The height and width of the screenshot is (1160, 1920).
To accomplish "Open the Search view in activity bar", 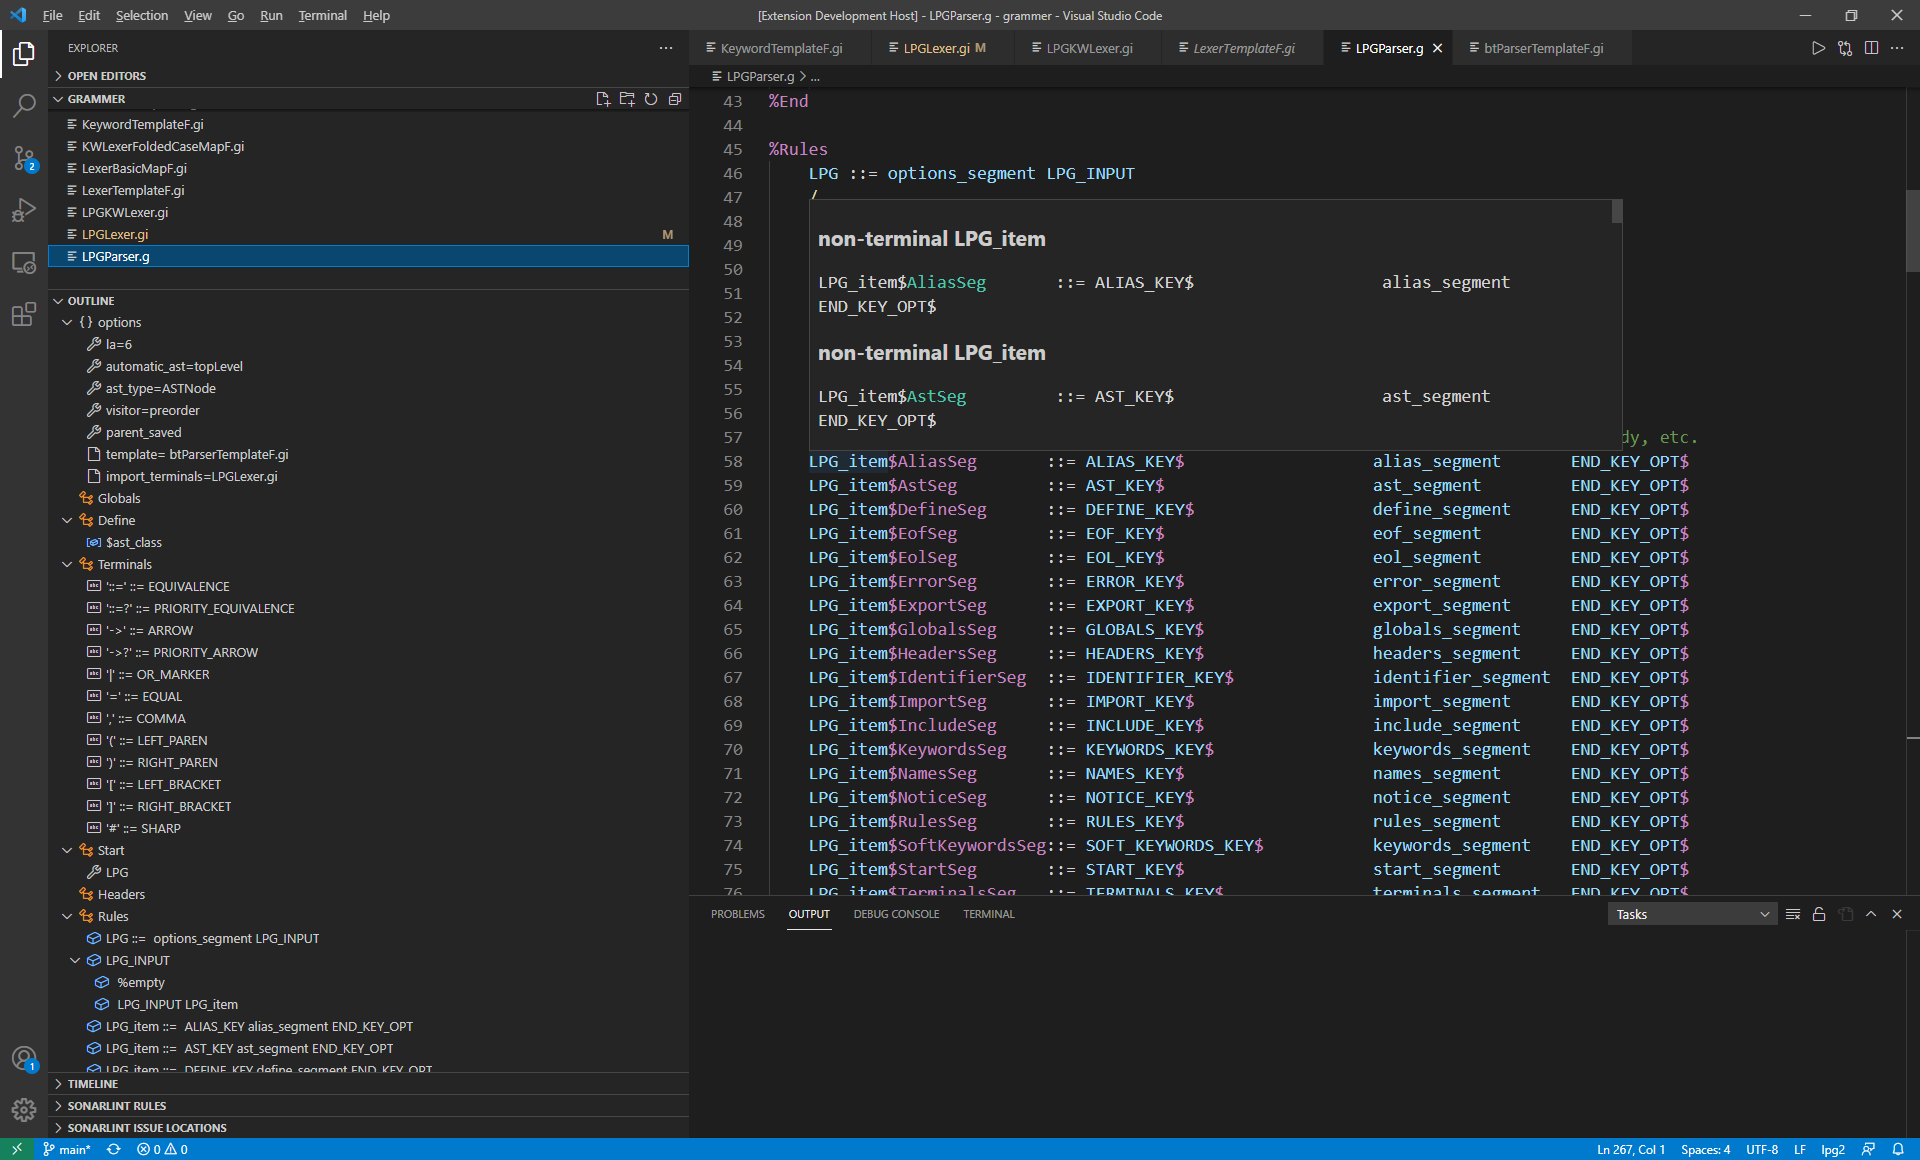I will [24, 105].
